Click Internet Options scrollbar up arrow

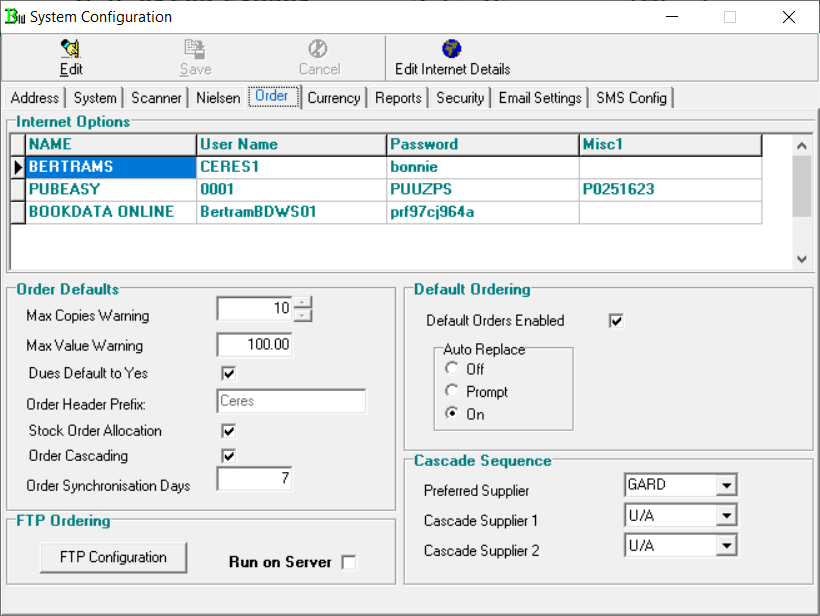tap(802, 145)
